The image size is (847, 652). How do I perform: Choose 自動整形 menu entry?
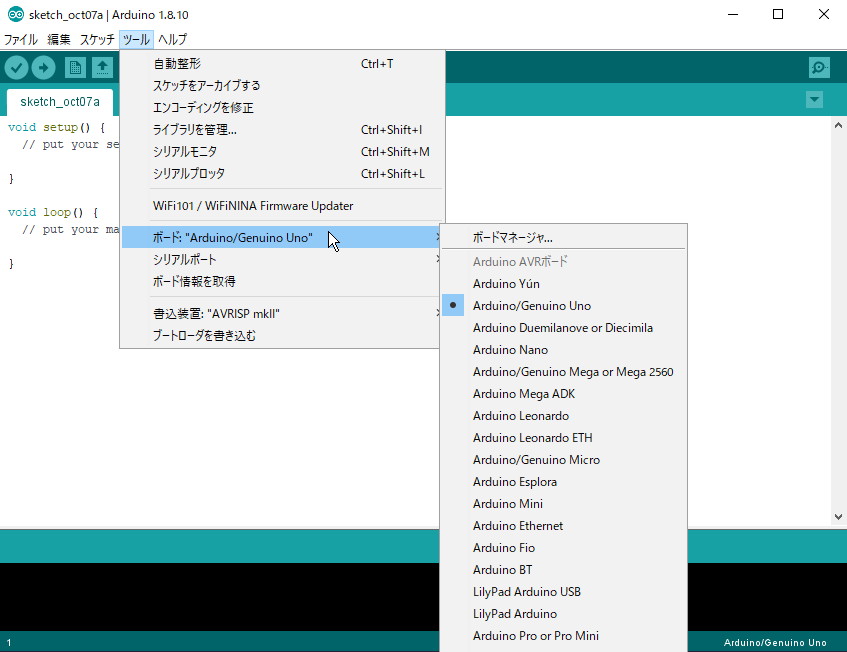pyautogui.click(x=282, y=64)
